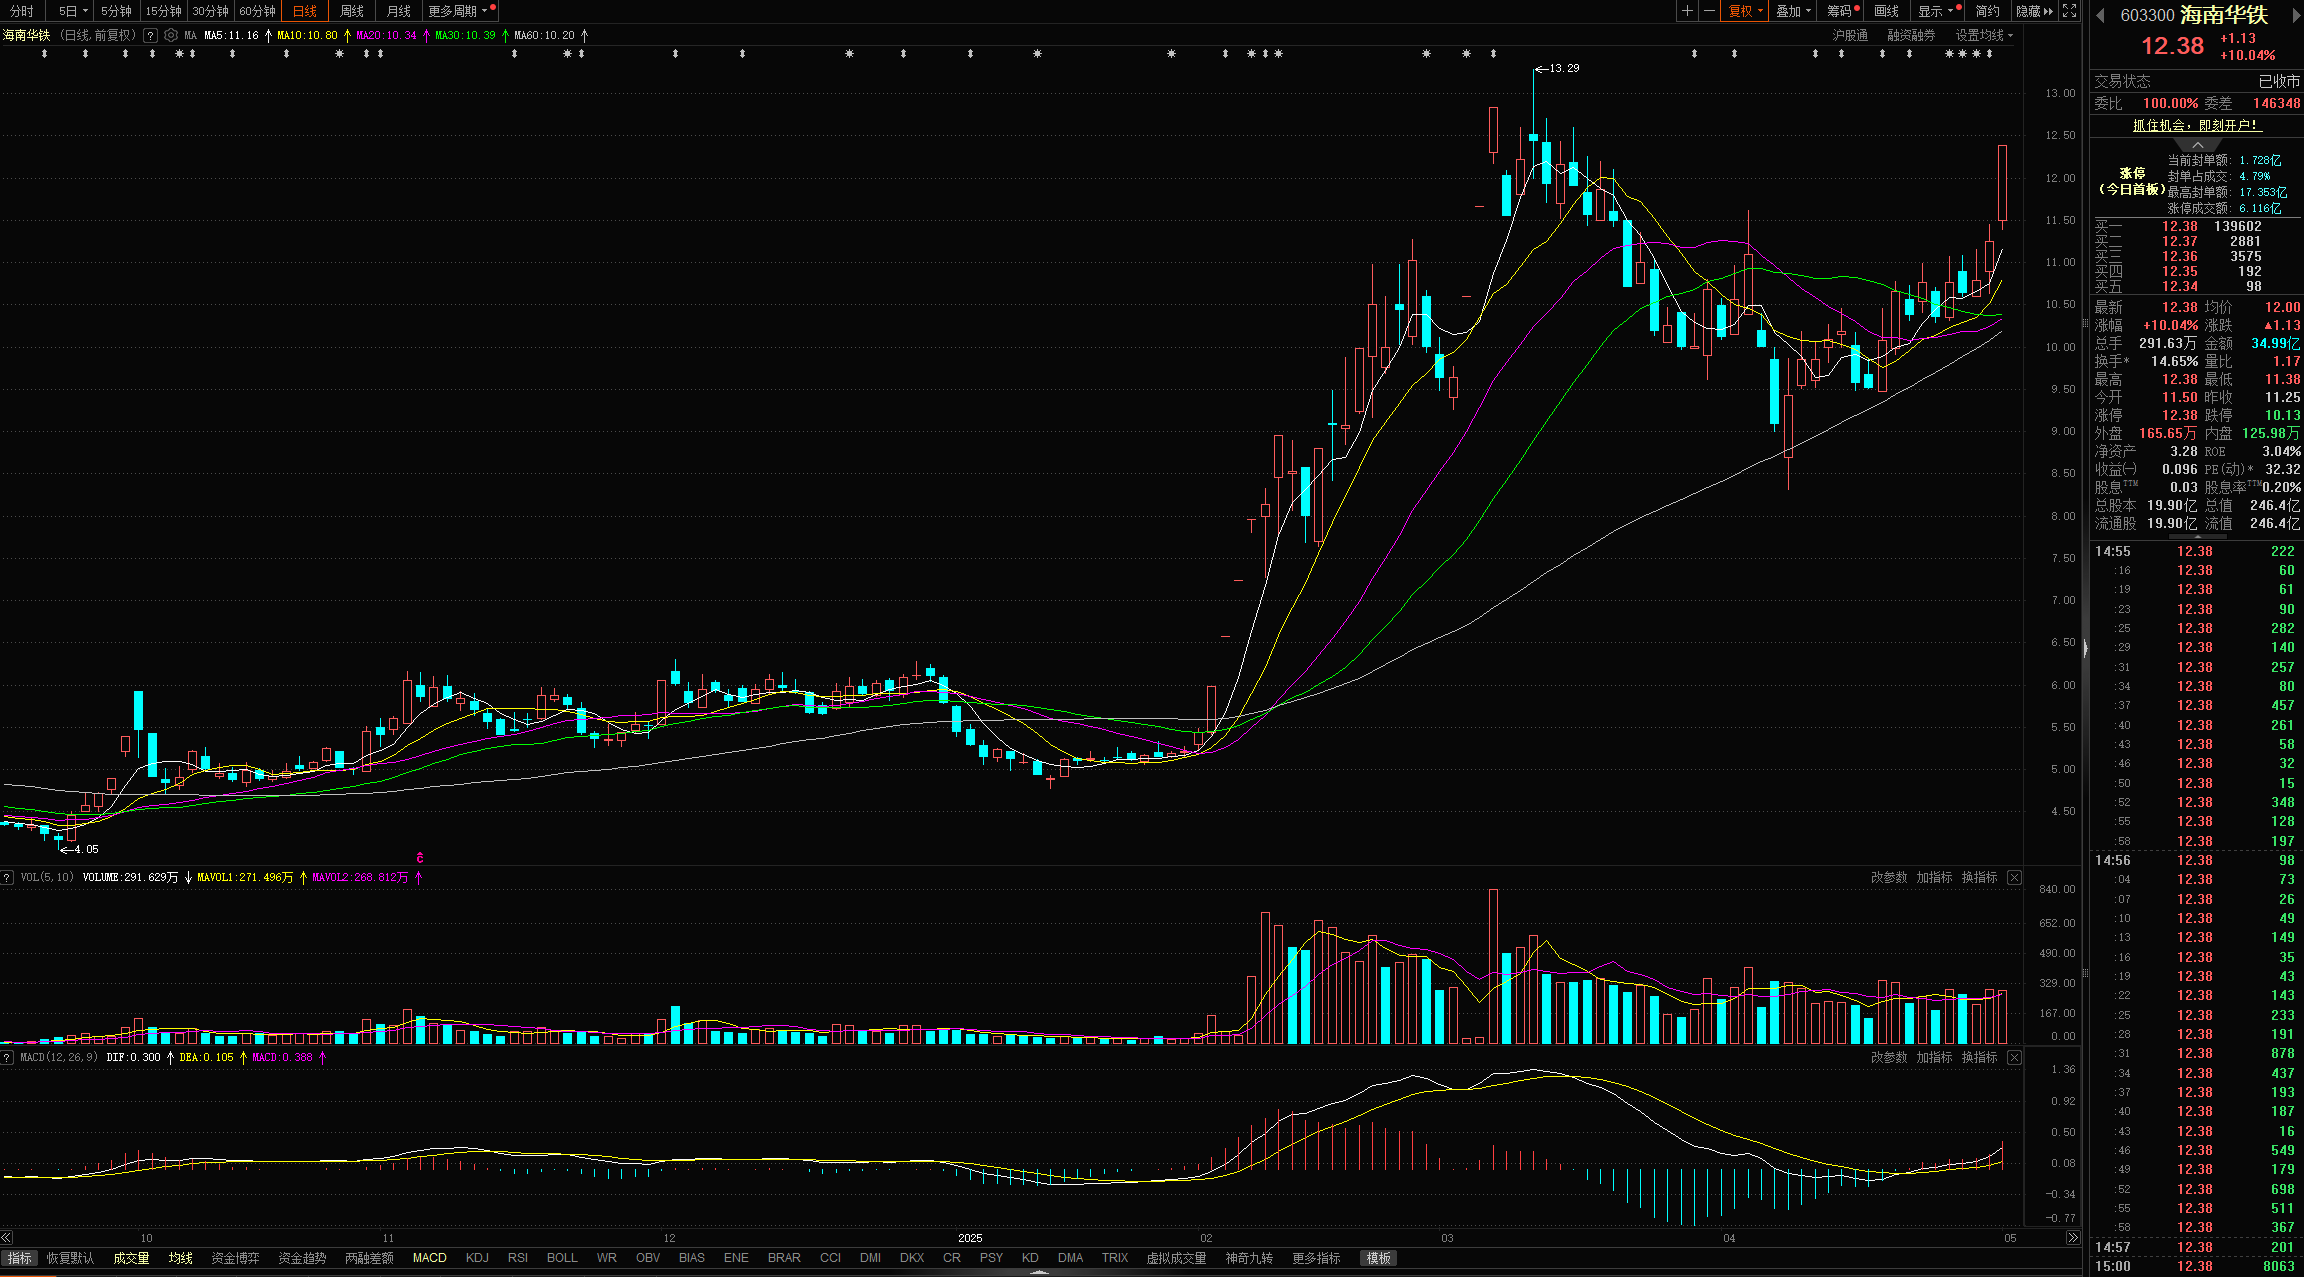Viewport: 2304px width, 1277px height.
Task: Activate the 画线 drawing tool
Action: 1887,11
